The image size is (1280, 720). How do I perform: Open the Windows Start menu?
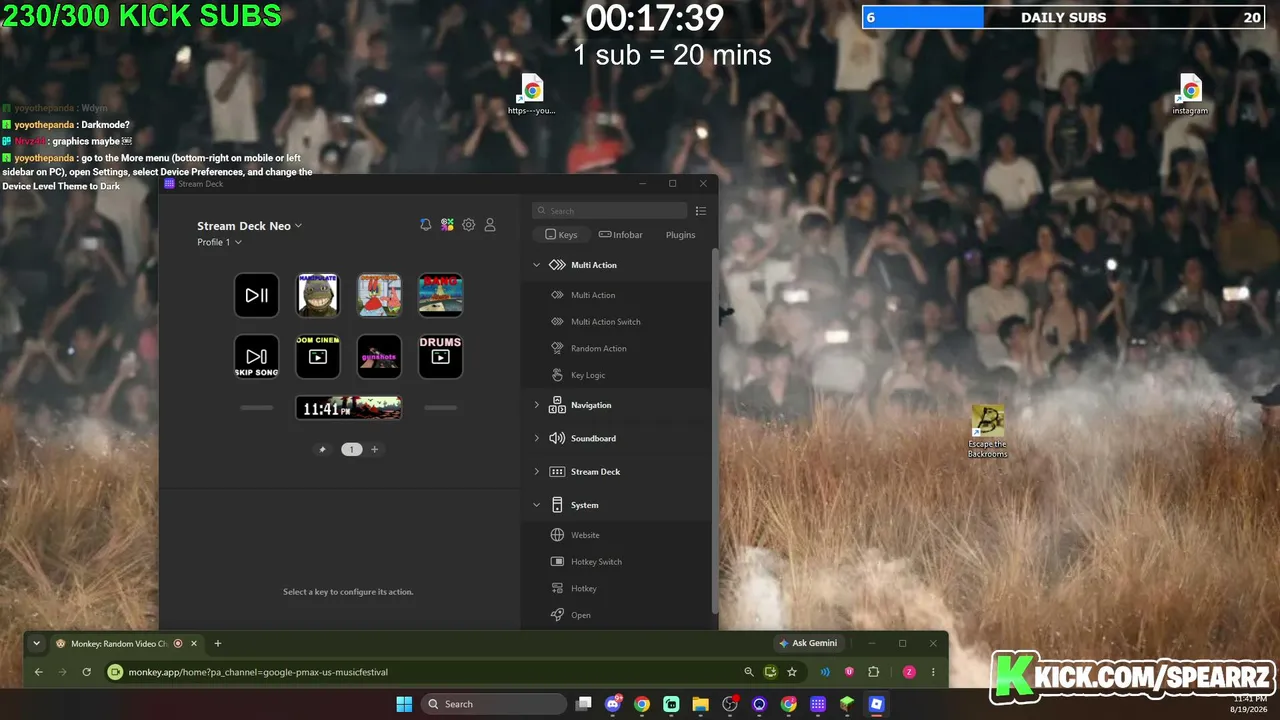click(x=404, y=704)
